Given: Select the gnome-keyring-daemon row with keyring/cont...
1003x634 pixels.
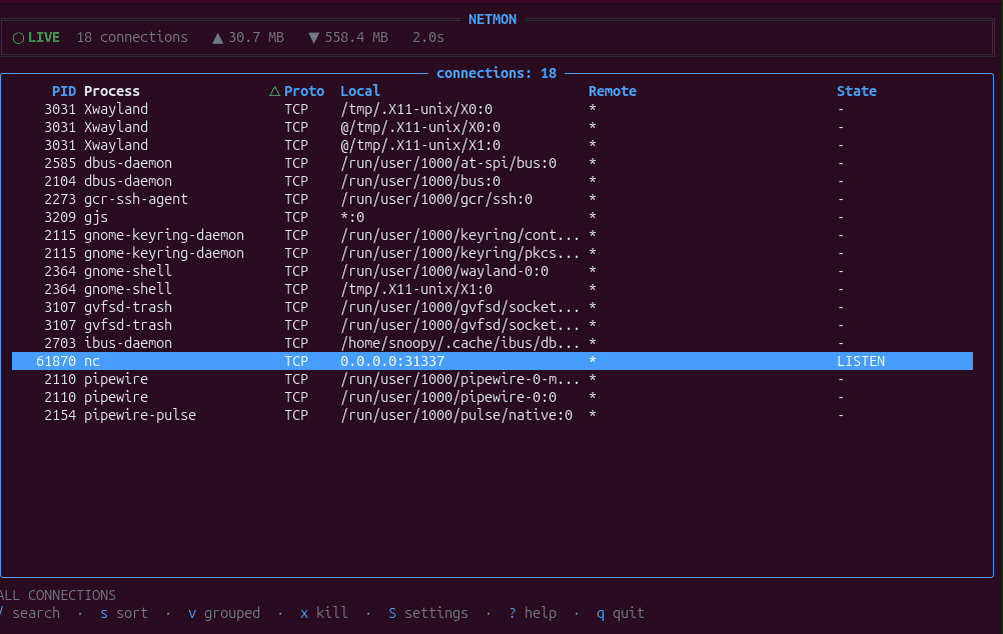Looking at the screenshot, I should 492,235.
